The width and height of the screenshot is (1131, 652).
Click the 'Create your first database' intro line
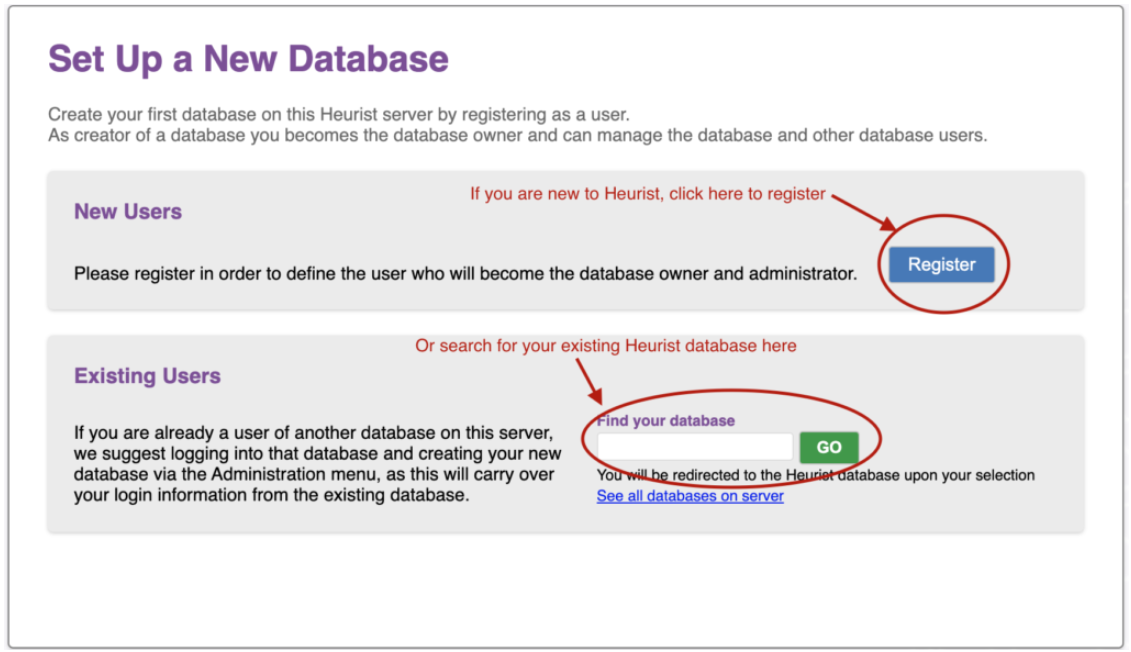click(x=339, y=115)
